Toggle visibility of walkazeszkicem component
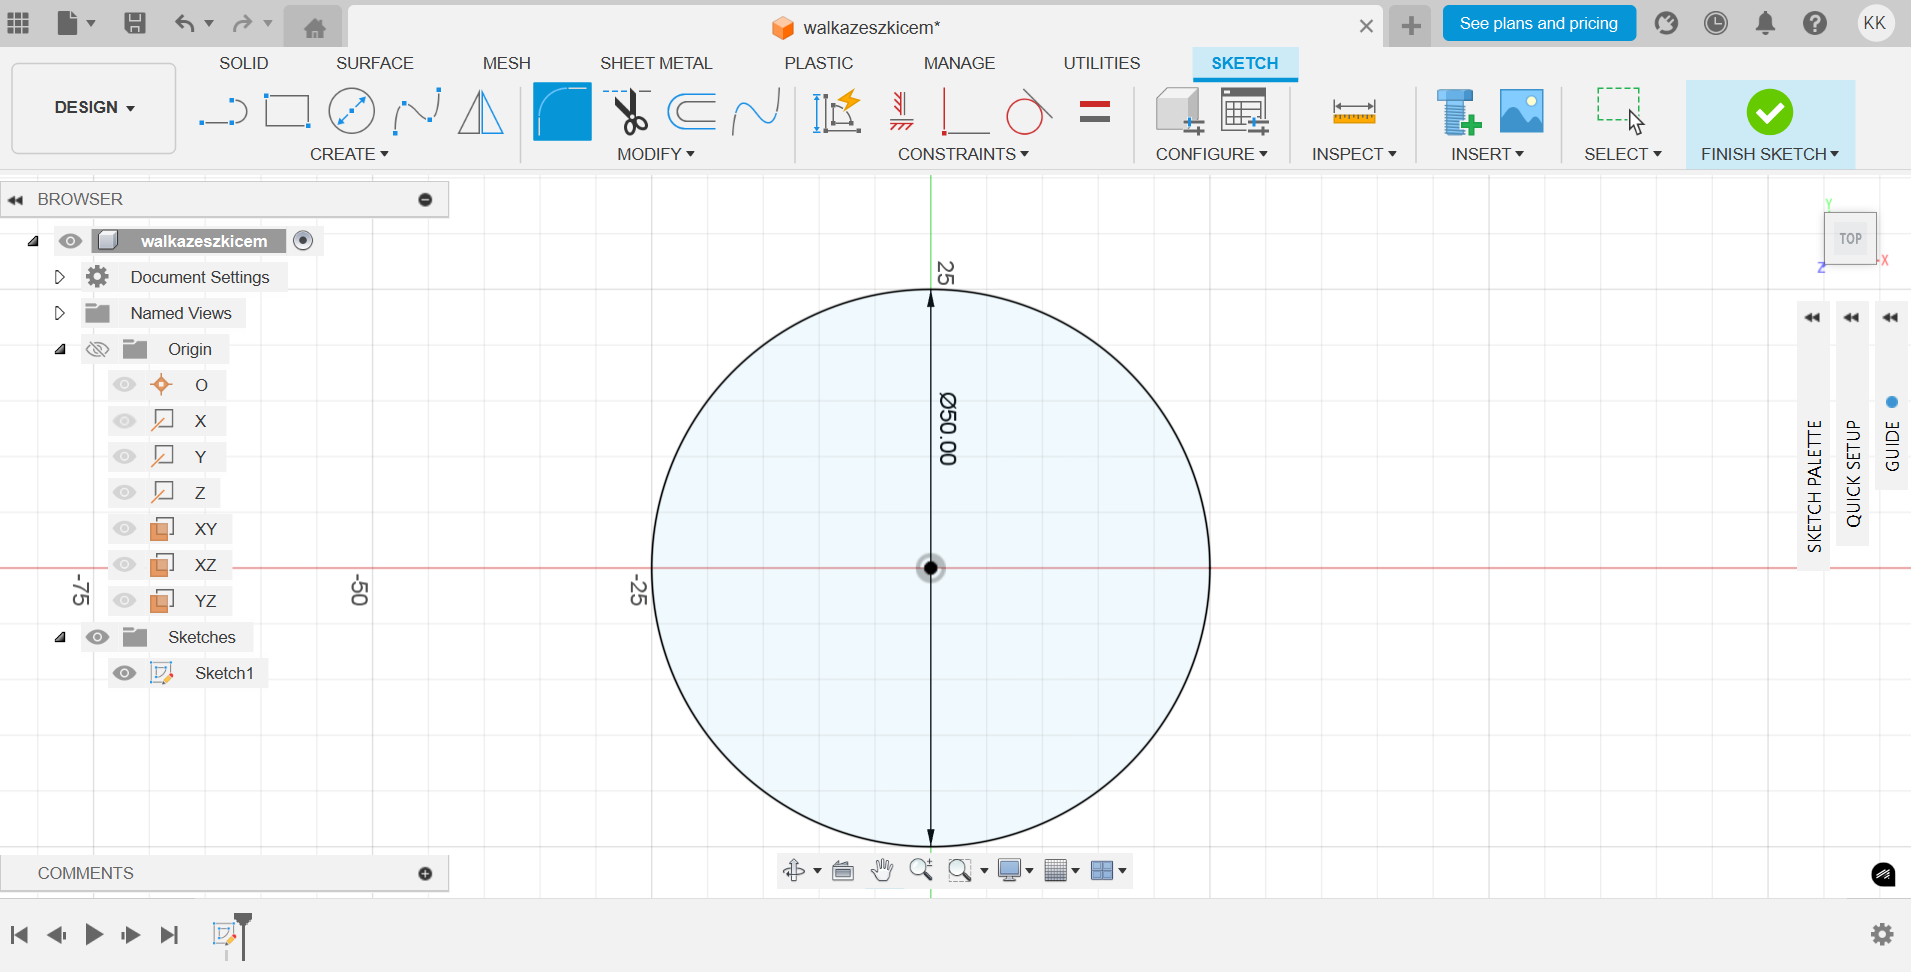Image resolution: width=1911 pixels, height=972 pixels. point(70,241)
